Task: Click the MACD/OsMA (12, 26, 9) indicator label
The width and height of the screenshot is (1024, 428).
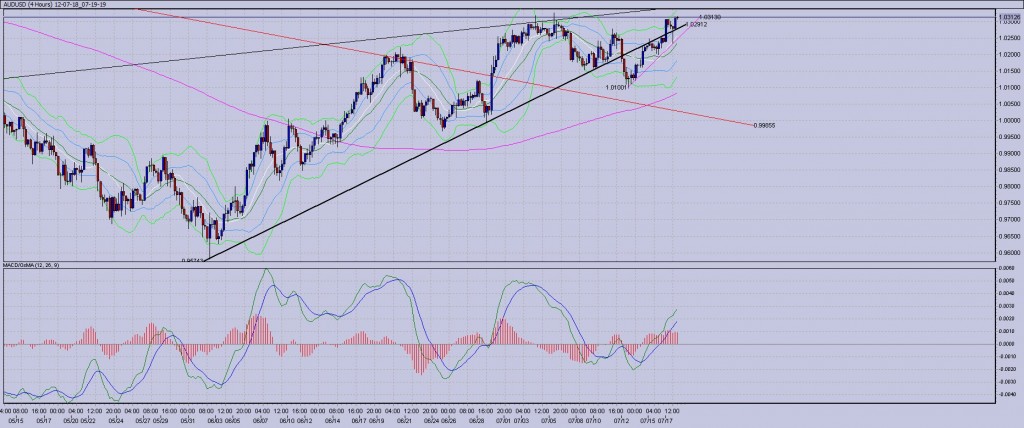Action: (40, 264)
